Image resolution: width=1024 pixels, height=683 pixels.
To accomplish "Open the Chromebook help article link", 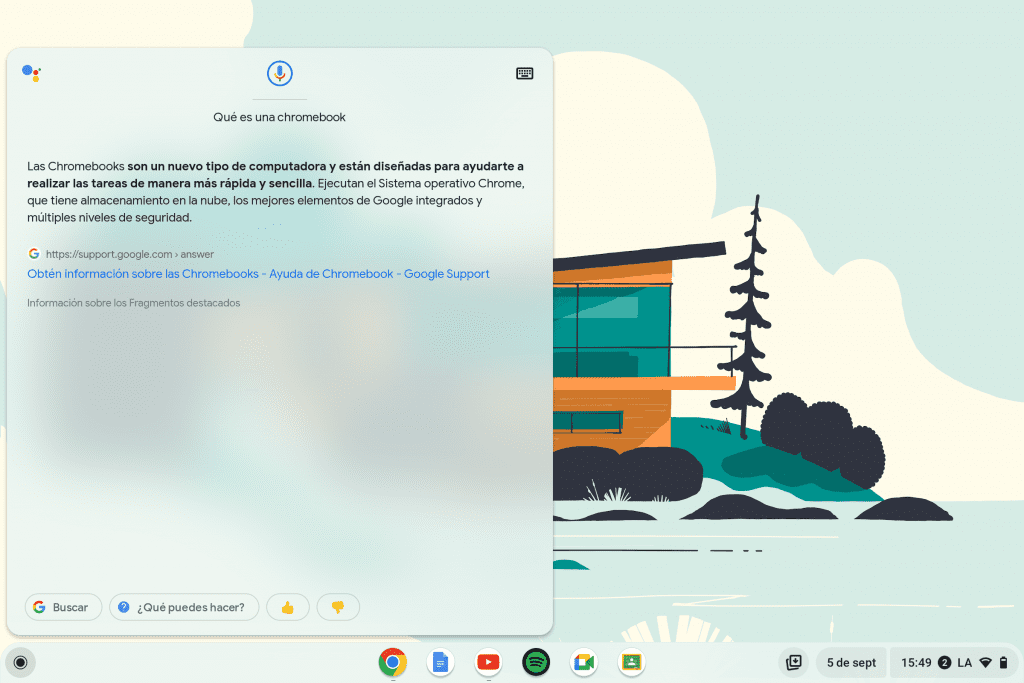I will coord(258,274).
